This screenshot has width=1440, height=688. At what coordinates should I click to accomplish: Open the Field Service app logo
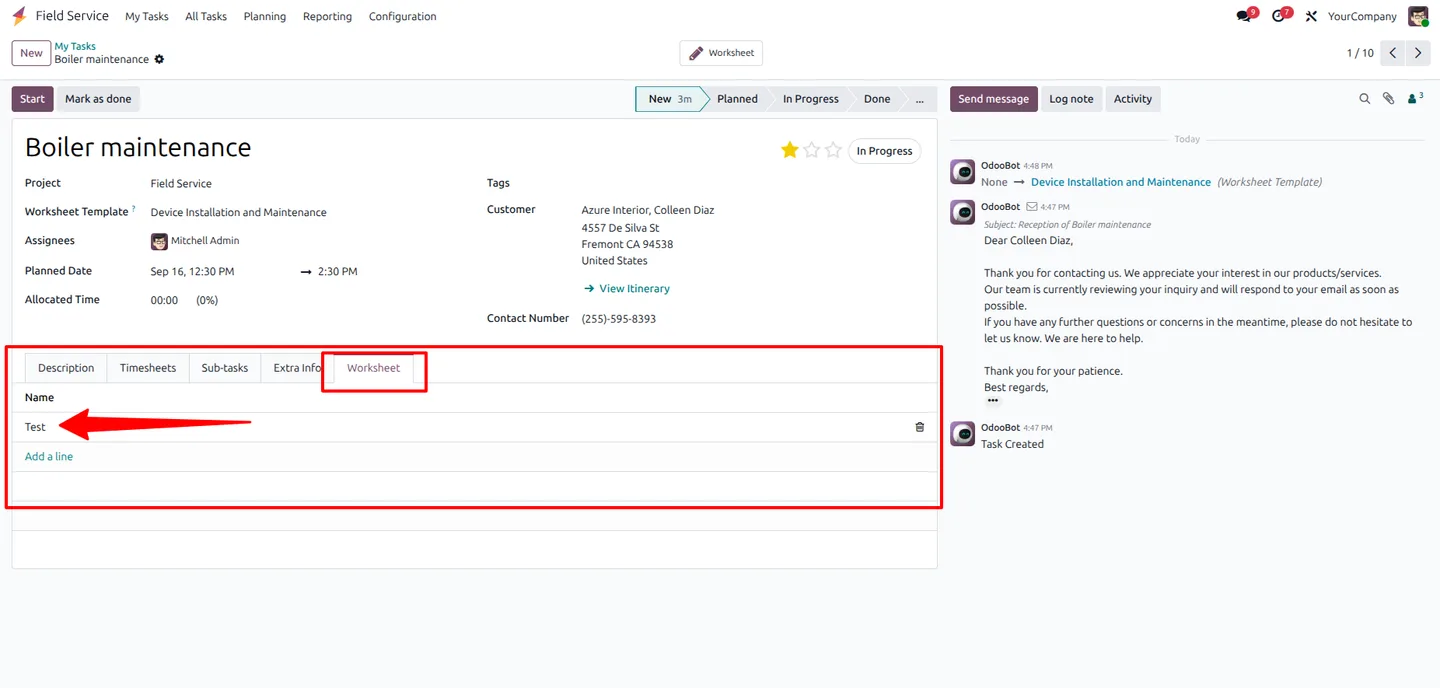click(x=19, y=16)
